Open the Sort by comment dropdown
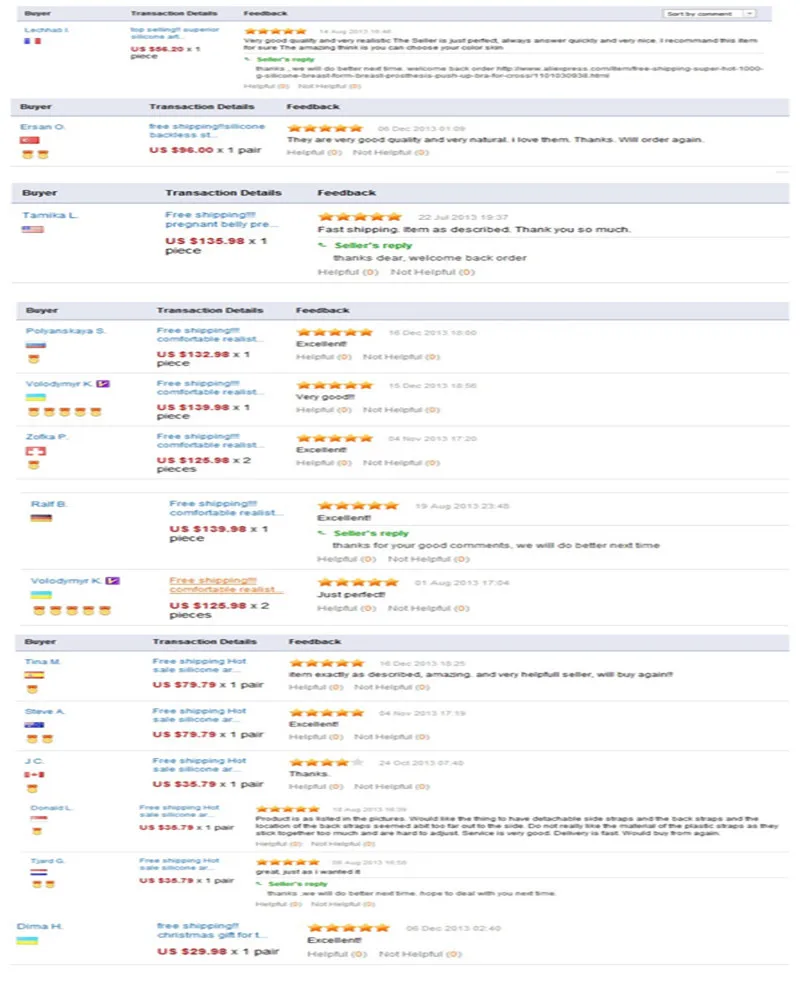This screenshot has width=800, height=1000. point(709,13)
